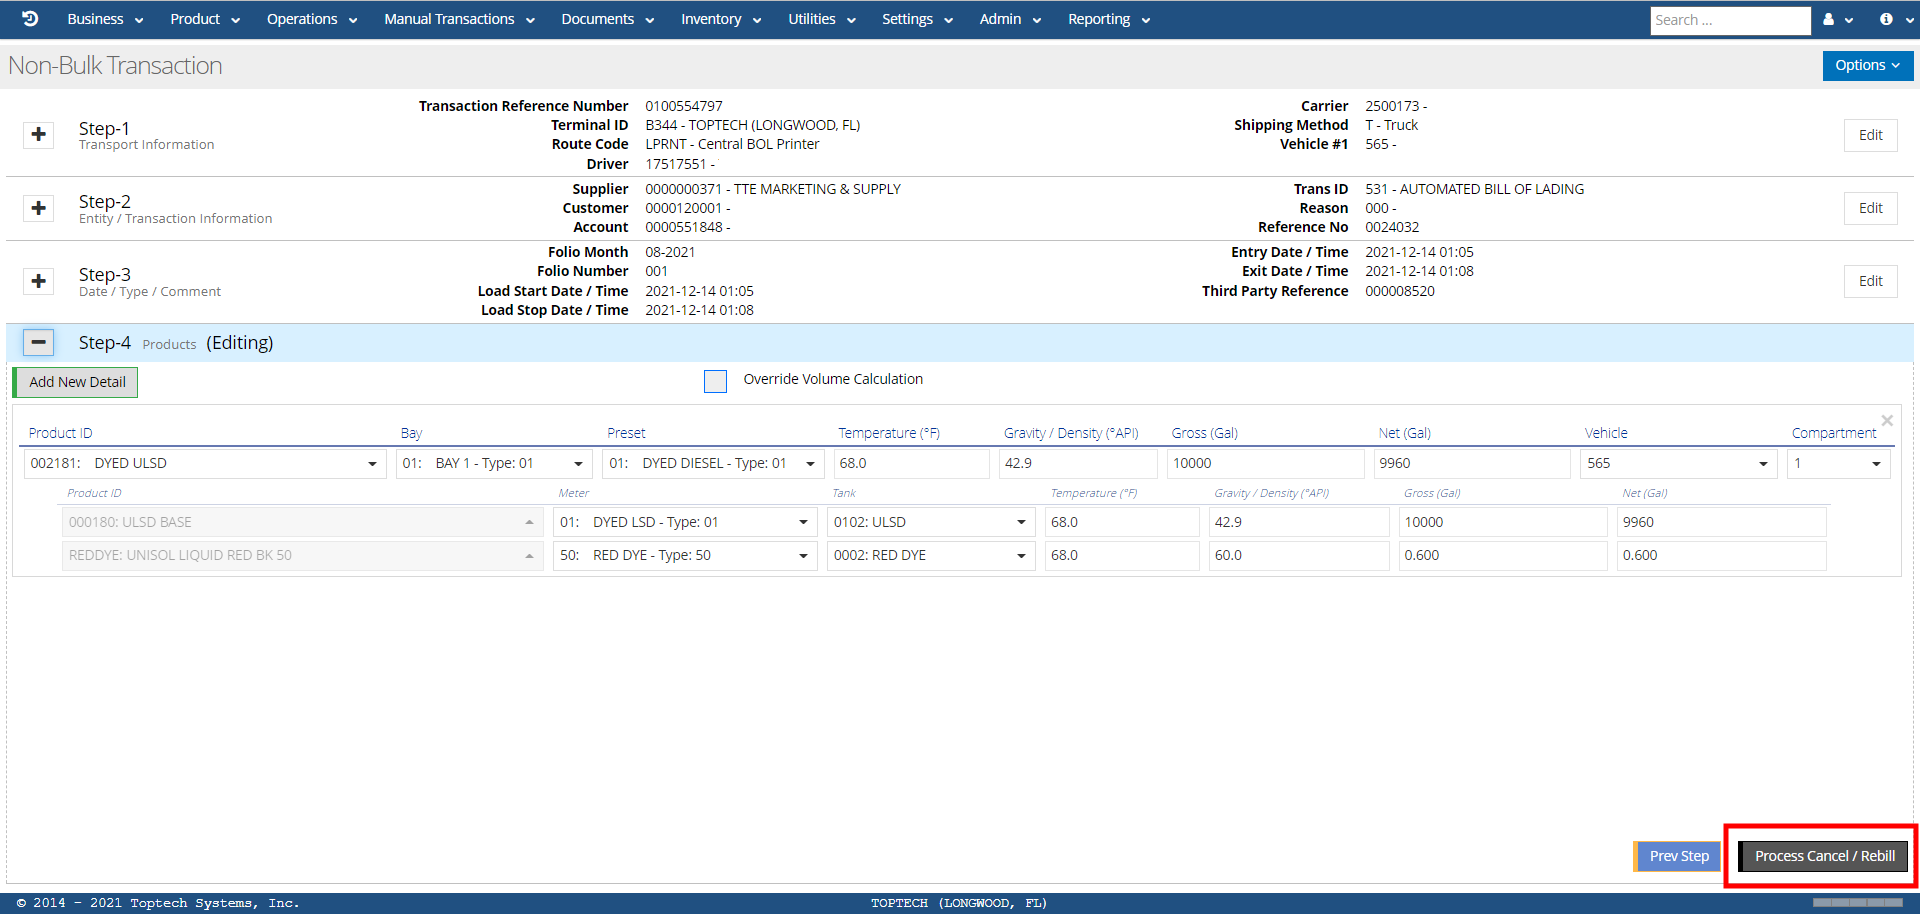Click the home logo icon in navbar
This screenshot has height=914, width=1920.
[x=30, y=19]
